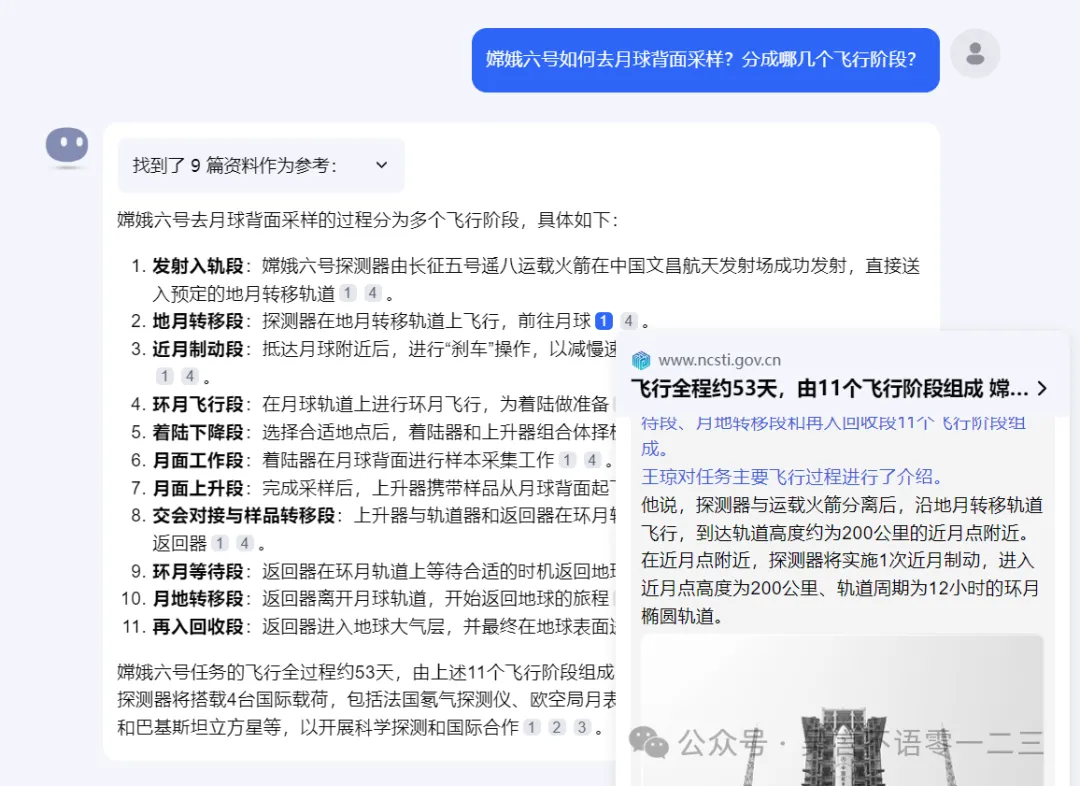Click citation 2 at end of summary

(557, 727)
